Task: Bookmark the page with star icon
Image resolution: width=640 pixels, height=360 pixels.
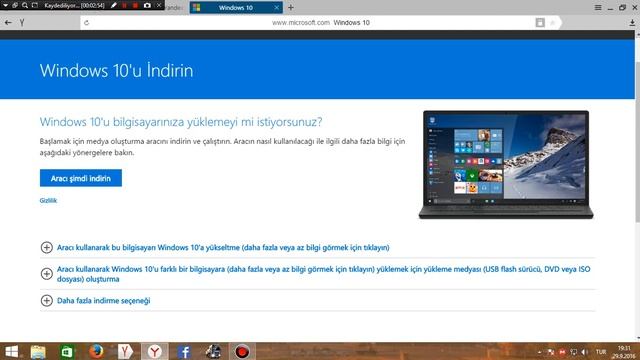Action: click(553, 23)
